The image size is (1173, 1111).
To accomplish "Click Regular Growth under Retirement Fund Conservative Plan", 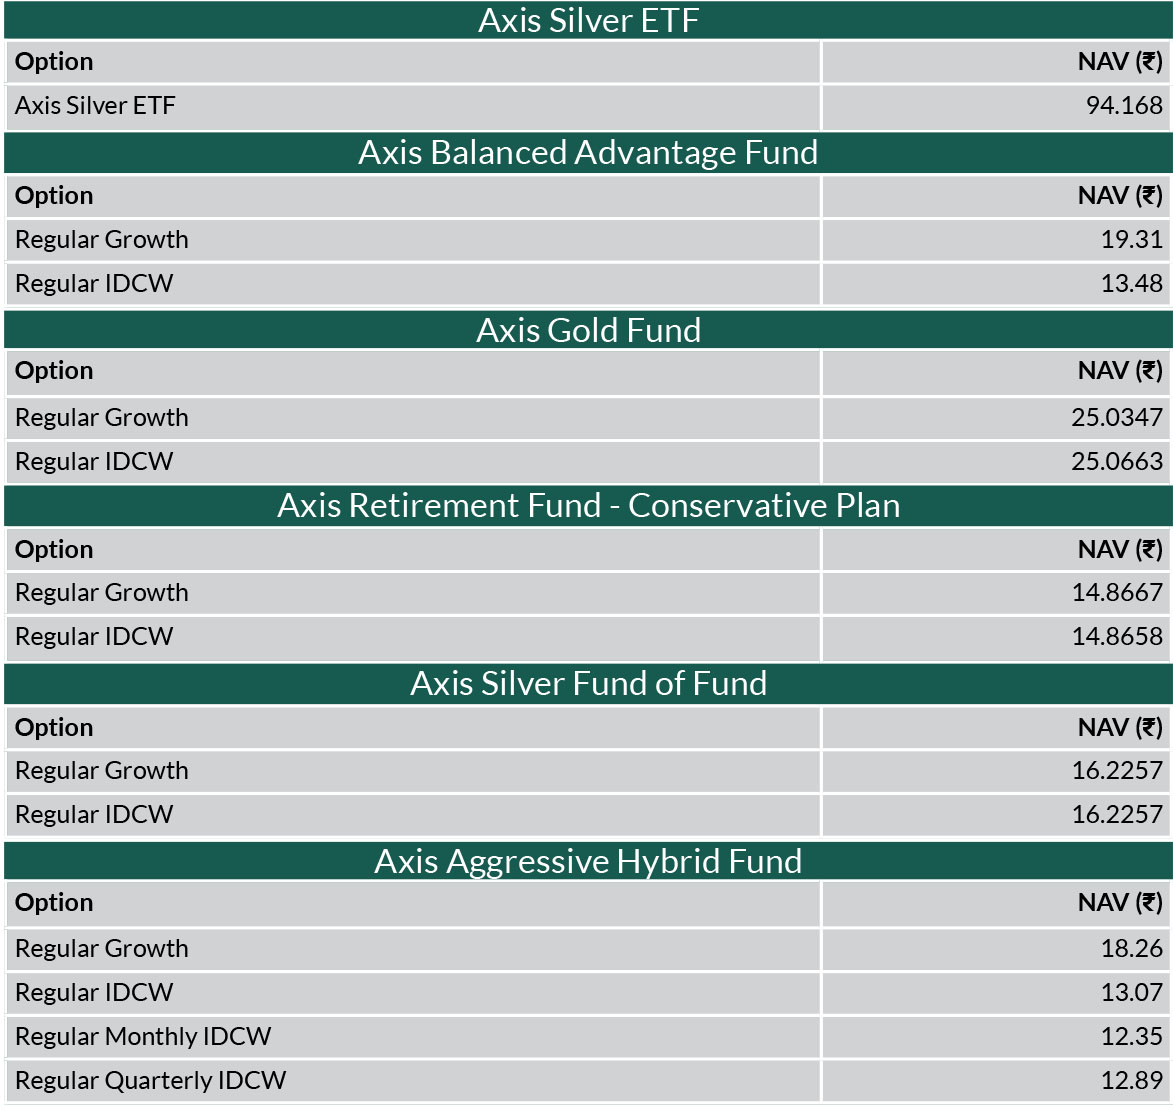I will (x=102, y=593).
